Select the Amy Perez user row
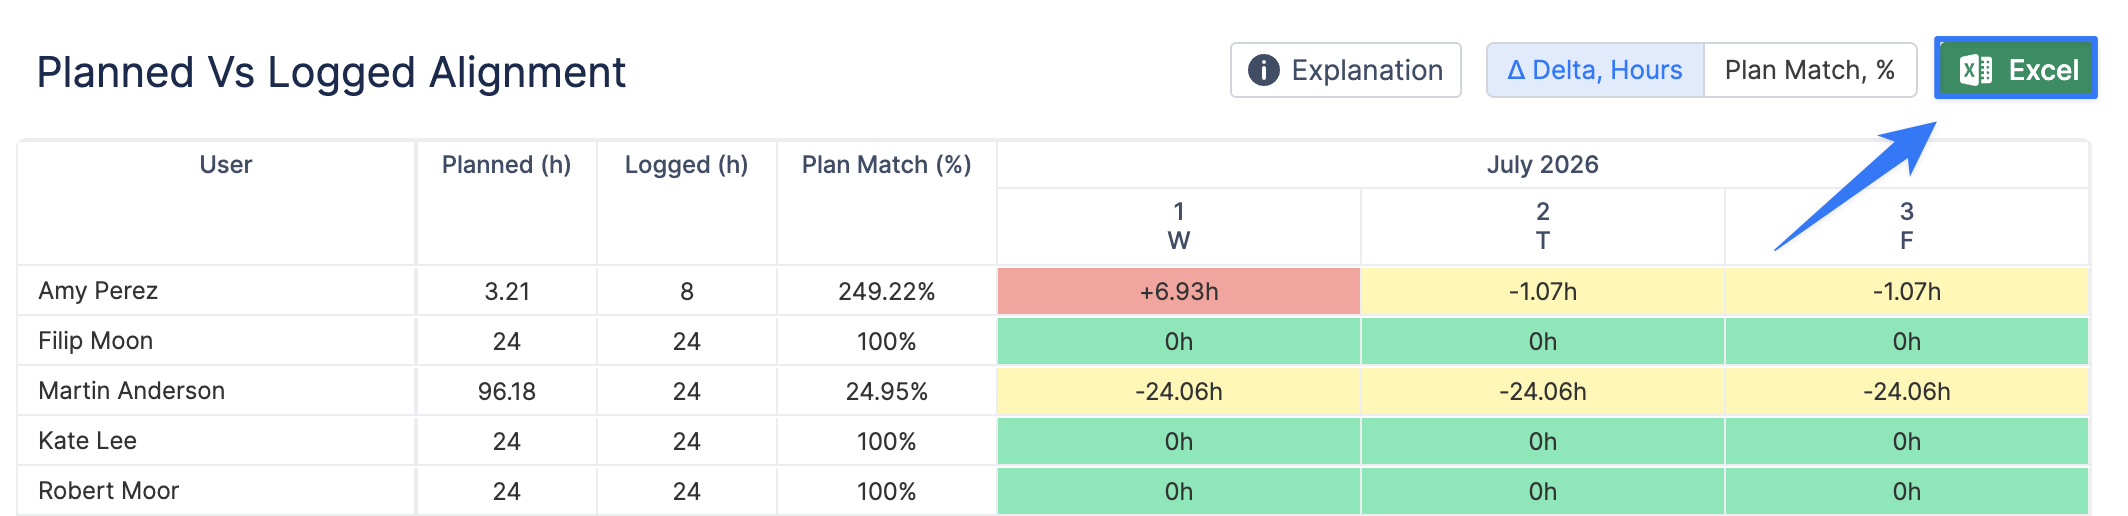This screenshot has height=516, width=2128. point(1053,291)
